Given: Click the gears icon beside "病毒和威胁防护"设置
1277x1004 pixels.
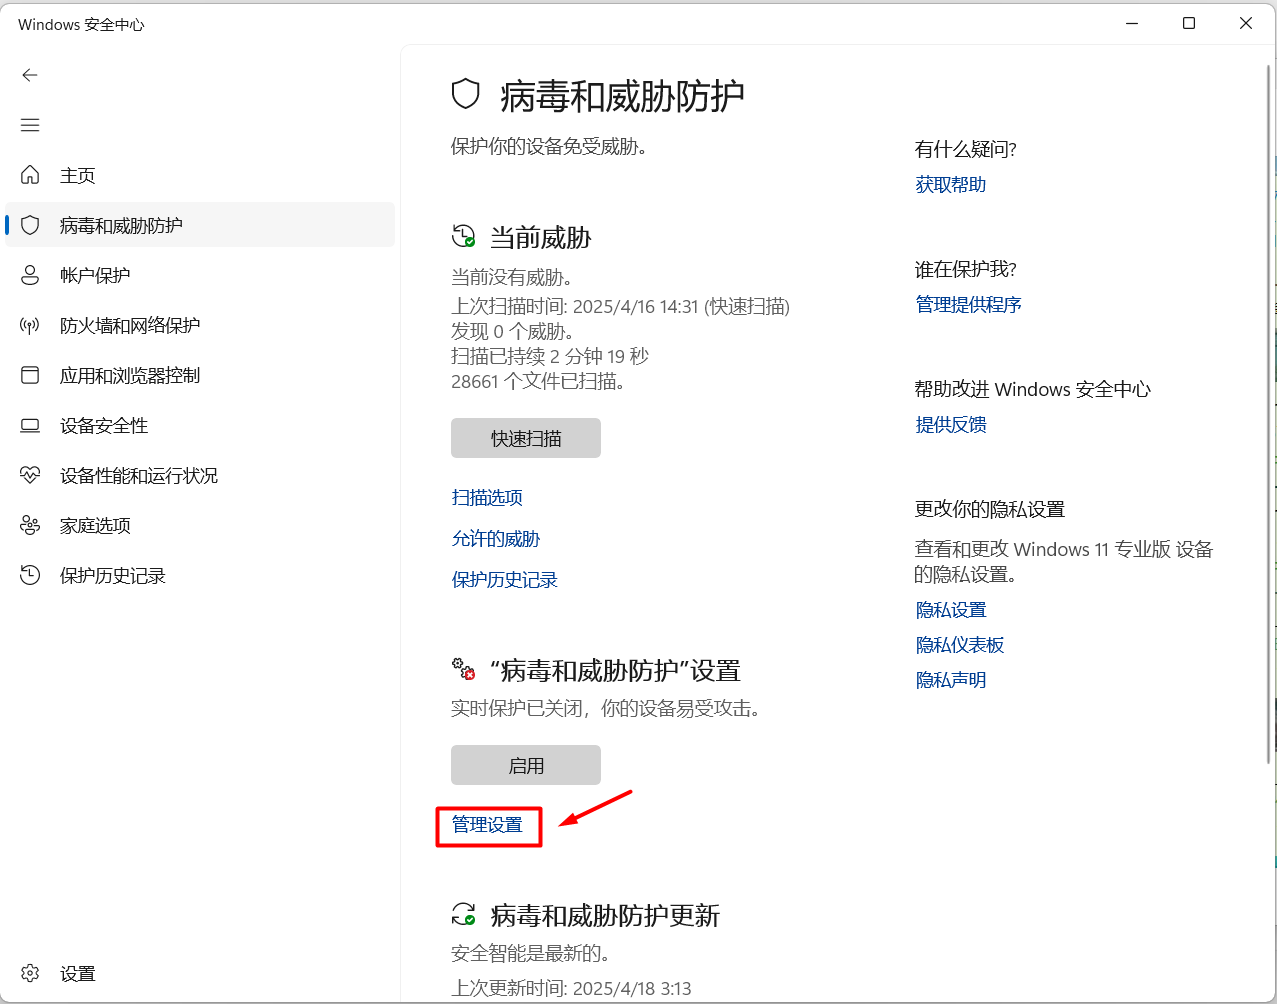Looking at the screenshot, I should (464, 669).
